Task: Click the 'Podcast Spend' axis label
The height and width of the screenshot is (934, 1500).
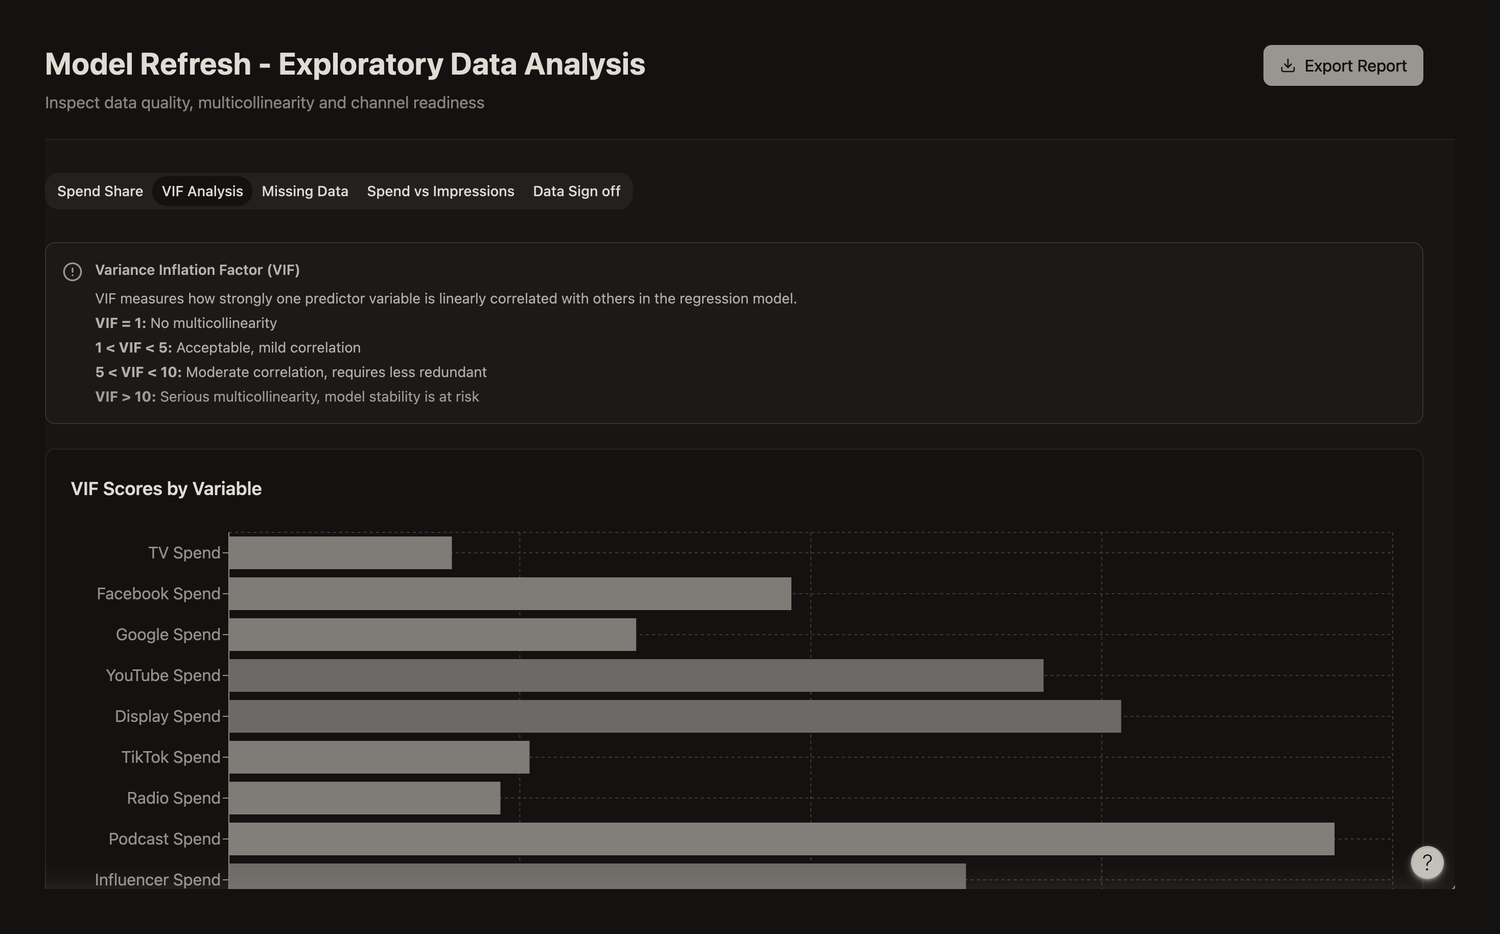Action: click(x=164, y=839)
